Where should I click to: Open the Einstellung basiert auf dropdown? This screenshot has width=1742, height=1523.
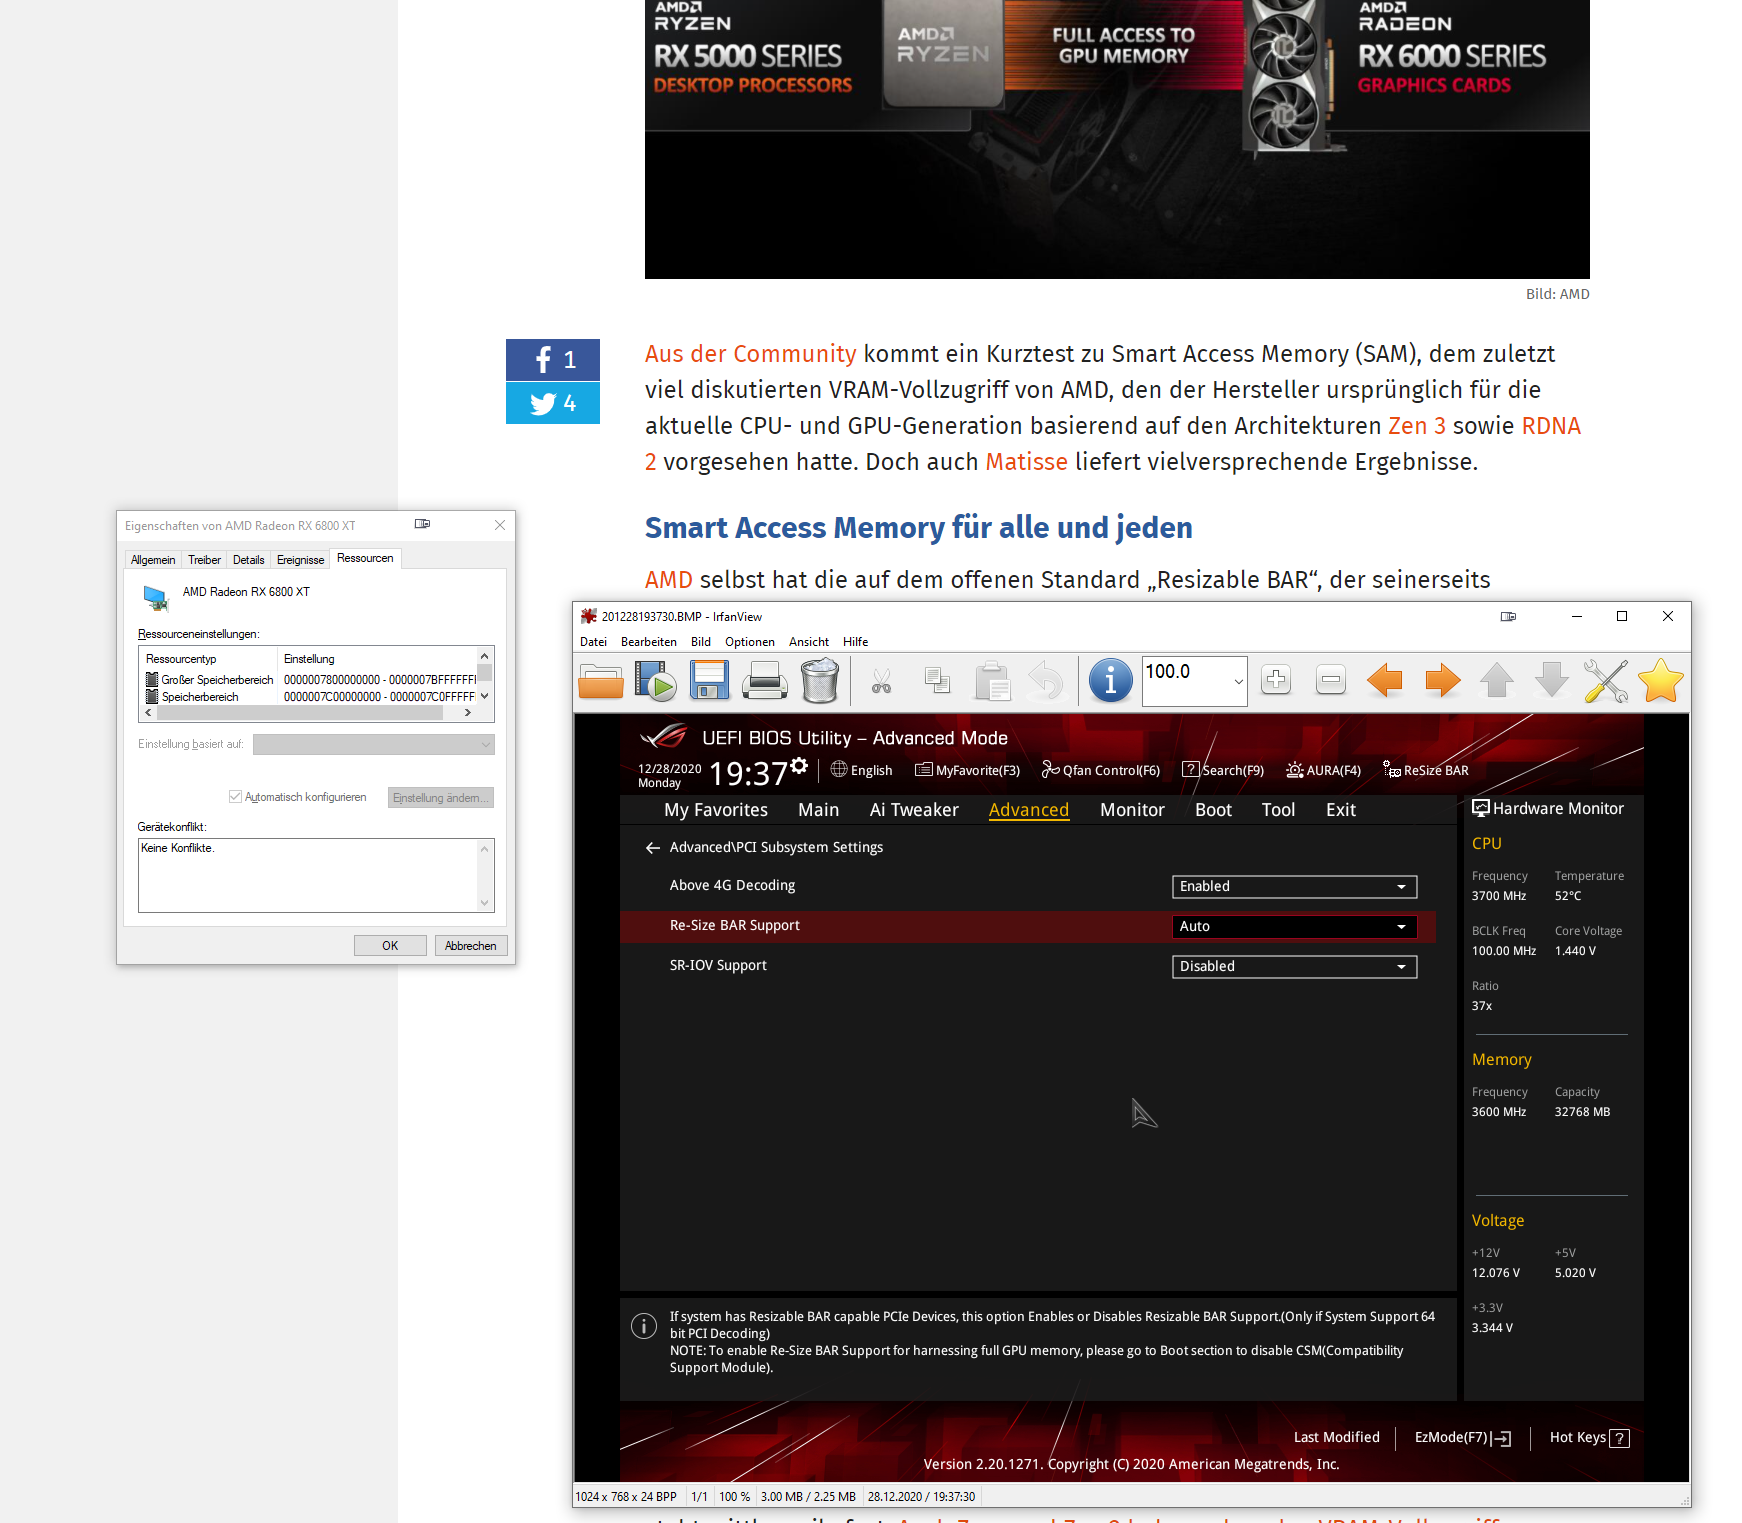(374, 745)
